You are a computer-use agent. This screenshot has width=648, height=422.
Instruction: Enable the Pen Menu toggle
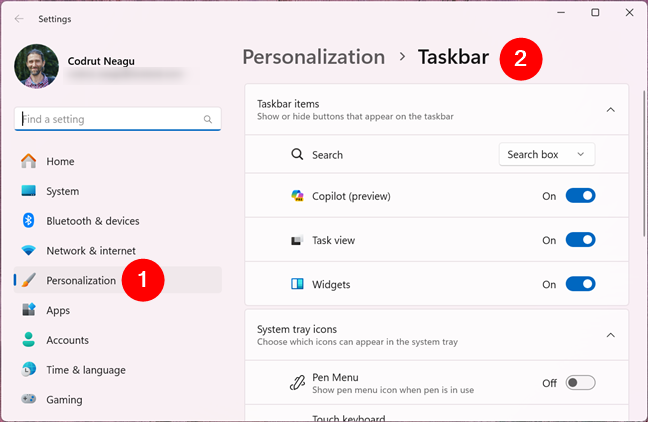pos(580,383)
